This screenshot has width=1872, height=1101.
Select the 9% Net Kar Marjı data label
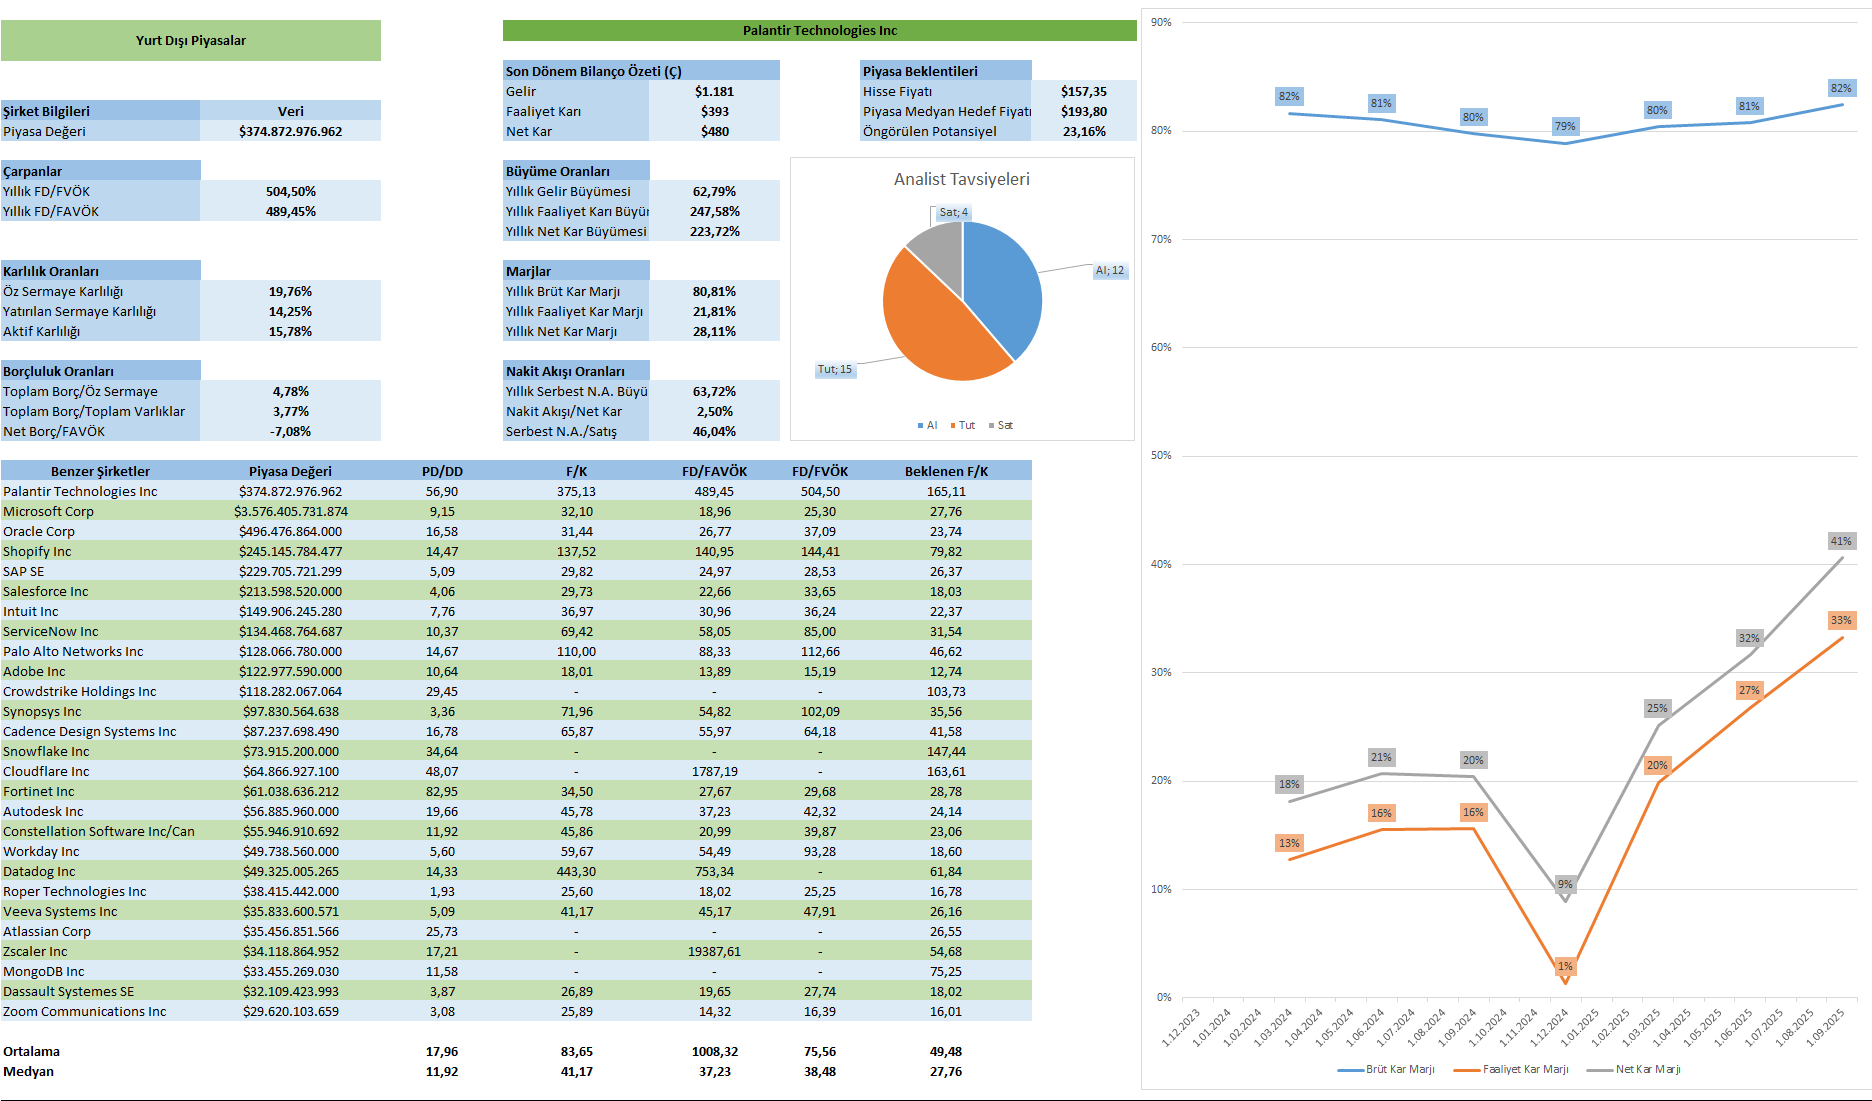click(x=1565, y=884)
